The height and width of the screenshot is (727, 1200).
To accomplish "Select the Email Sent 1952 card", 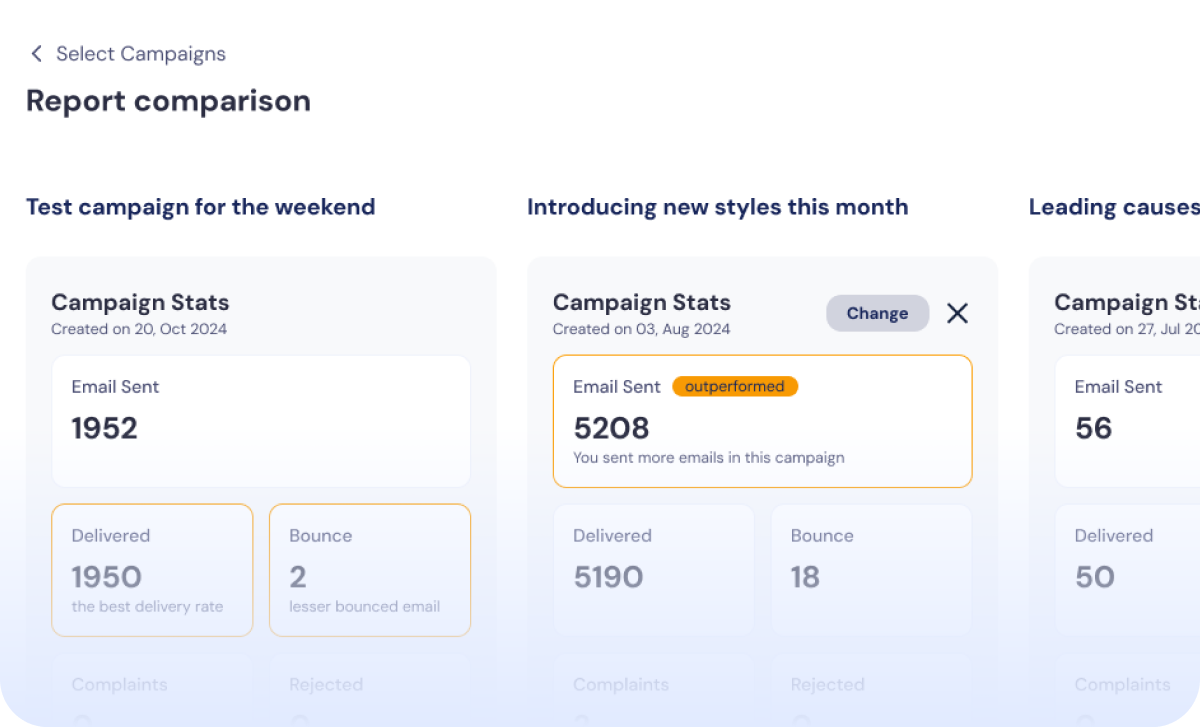I will (x=261, y=421).
